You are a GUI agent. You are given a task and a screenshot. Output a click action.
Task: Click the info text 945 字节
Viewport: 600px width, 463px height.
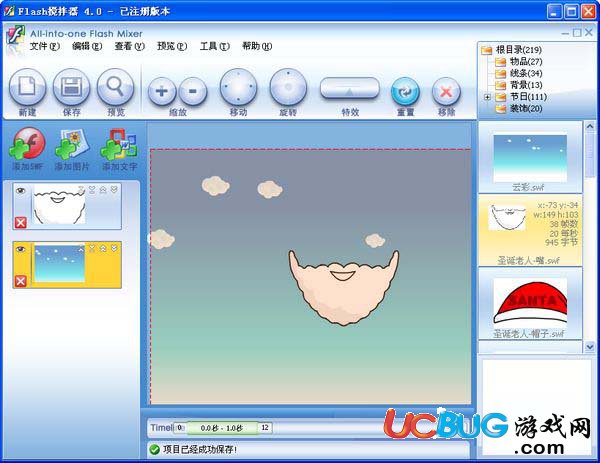(561, 242)
